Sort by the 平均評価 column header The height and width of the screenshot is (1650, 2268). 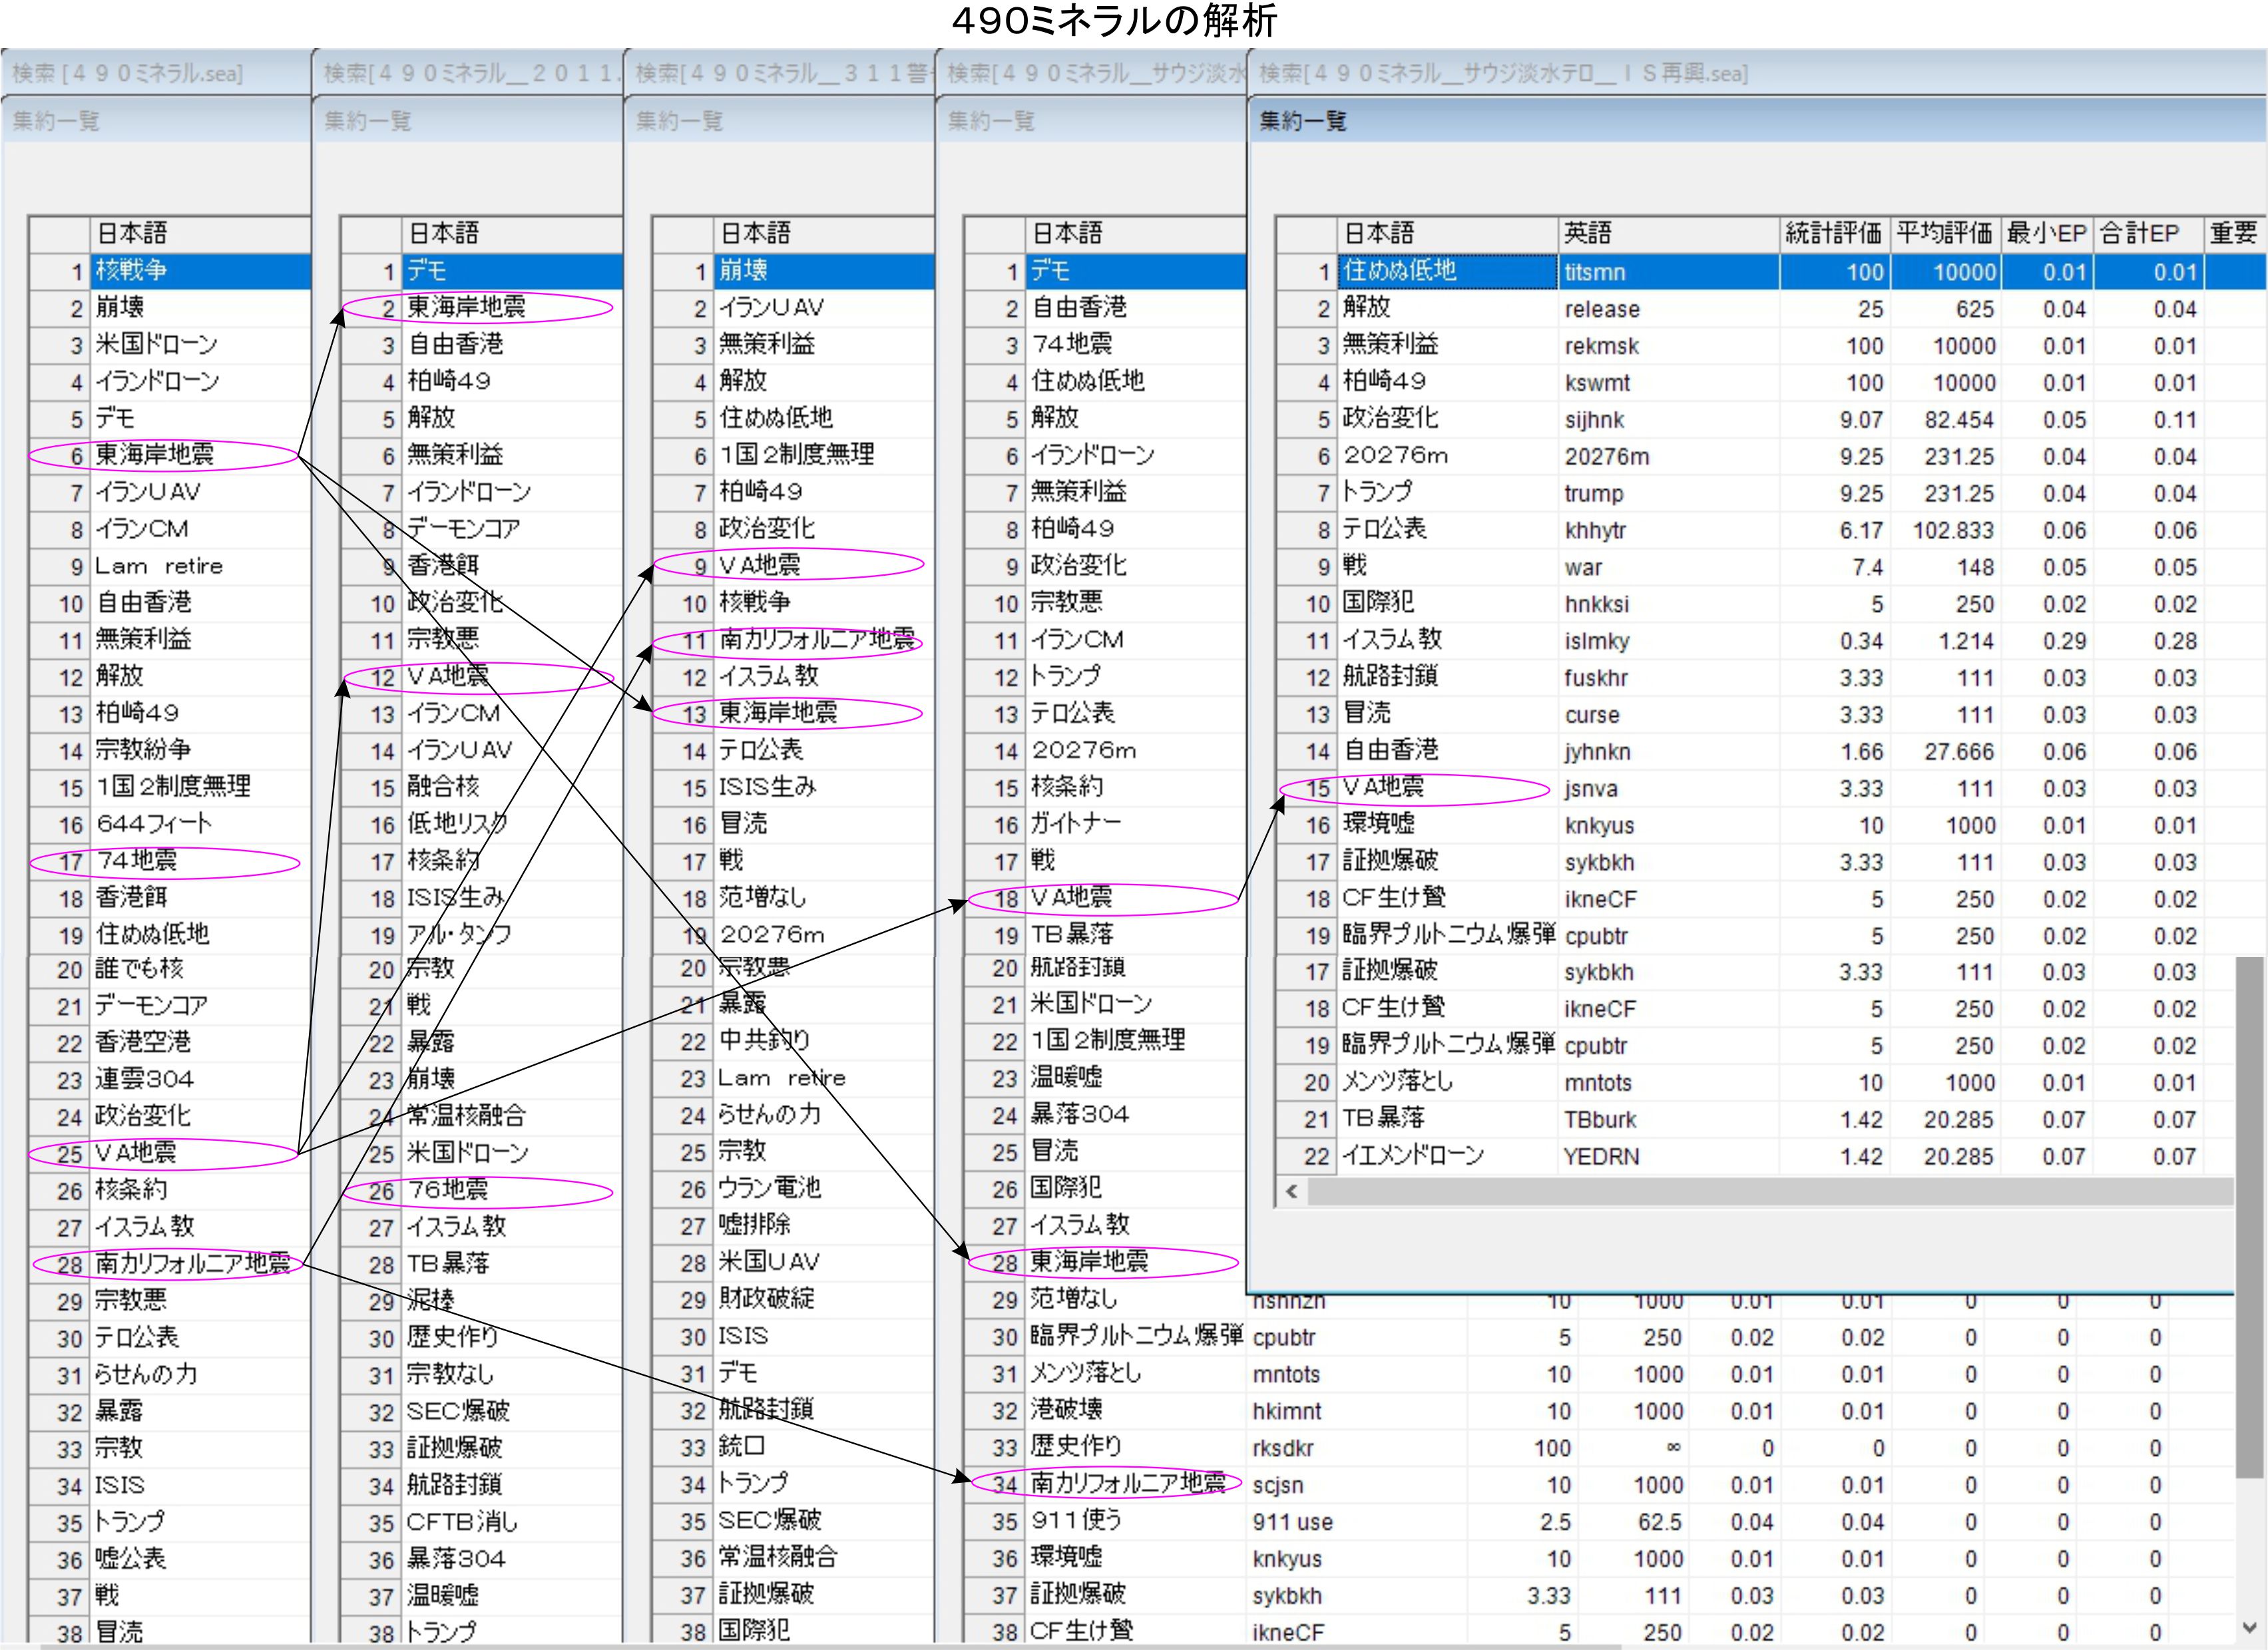pos(1944,233)
